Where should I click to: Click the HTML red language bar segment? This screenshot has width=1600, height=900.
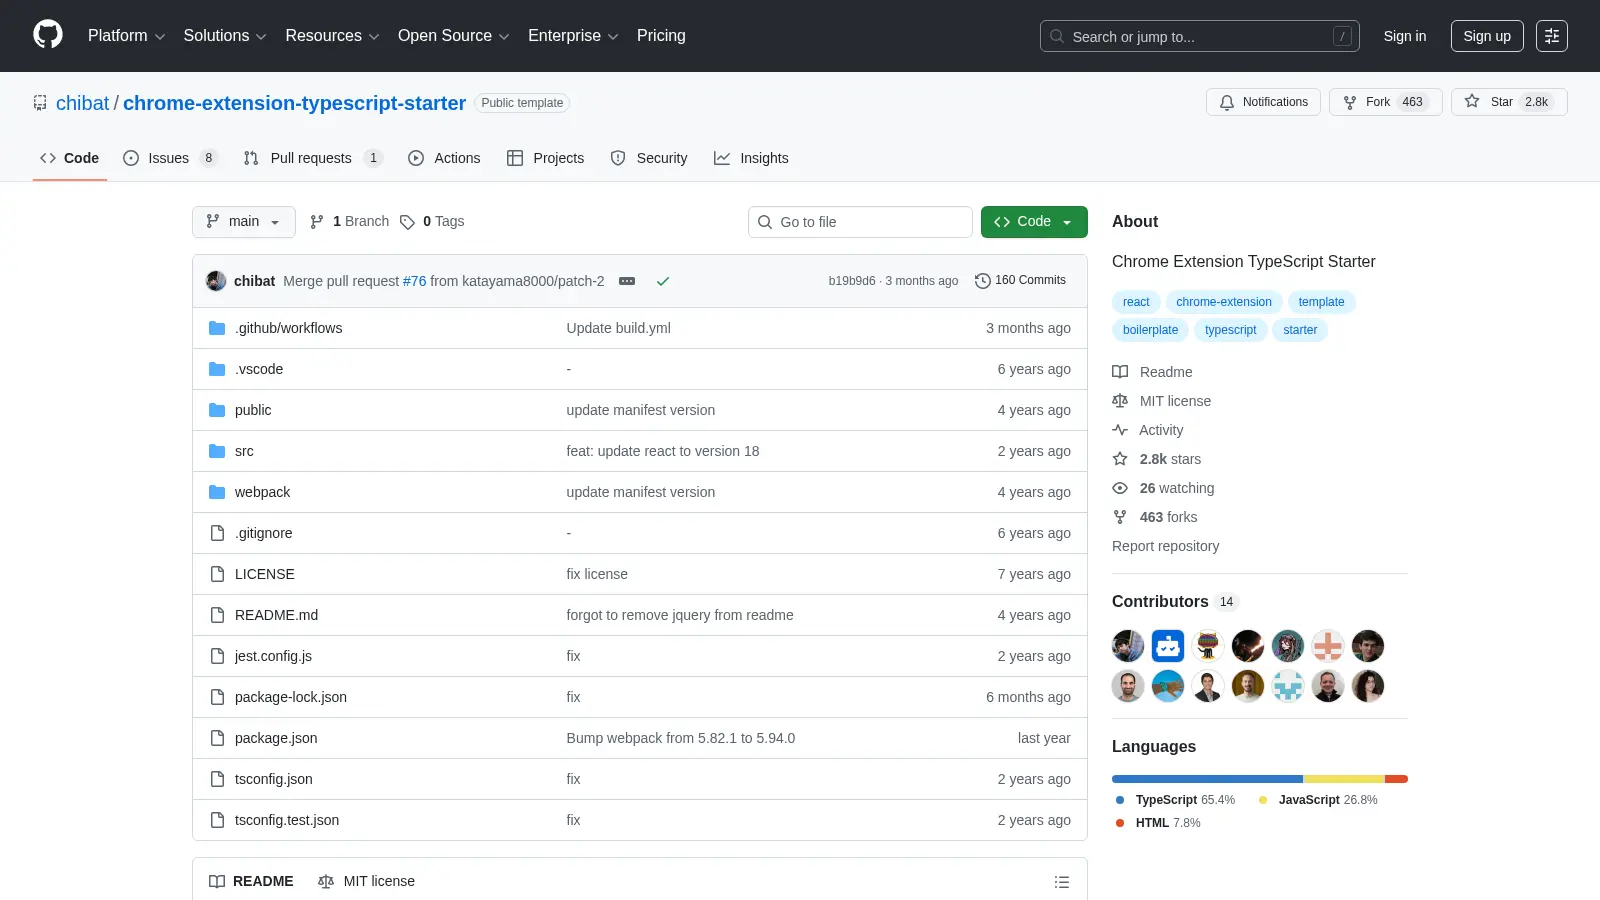pos(1396,779)
